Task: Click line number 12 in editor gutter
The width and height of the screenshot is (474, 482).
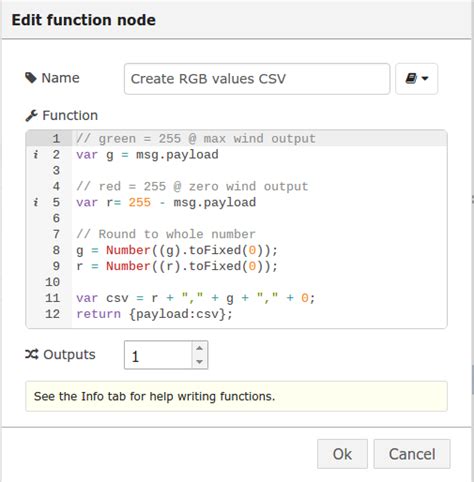Action: 53,314
